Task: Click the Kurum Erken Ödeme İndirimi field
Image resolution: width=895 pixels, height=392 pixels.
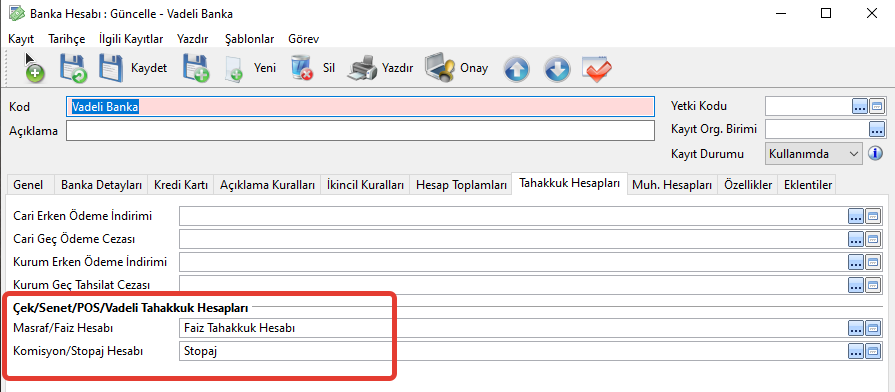Action: pyautogui.click(x=513, y=262)
